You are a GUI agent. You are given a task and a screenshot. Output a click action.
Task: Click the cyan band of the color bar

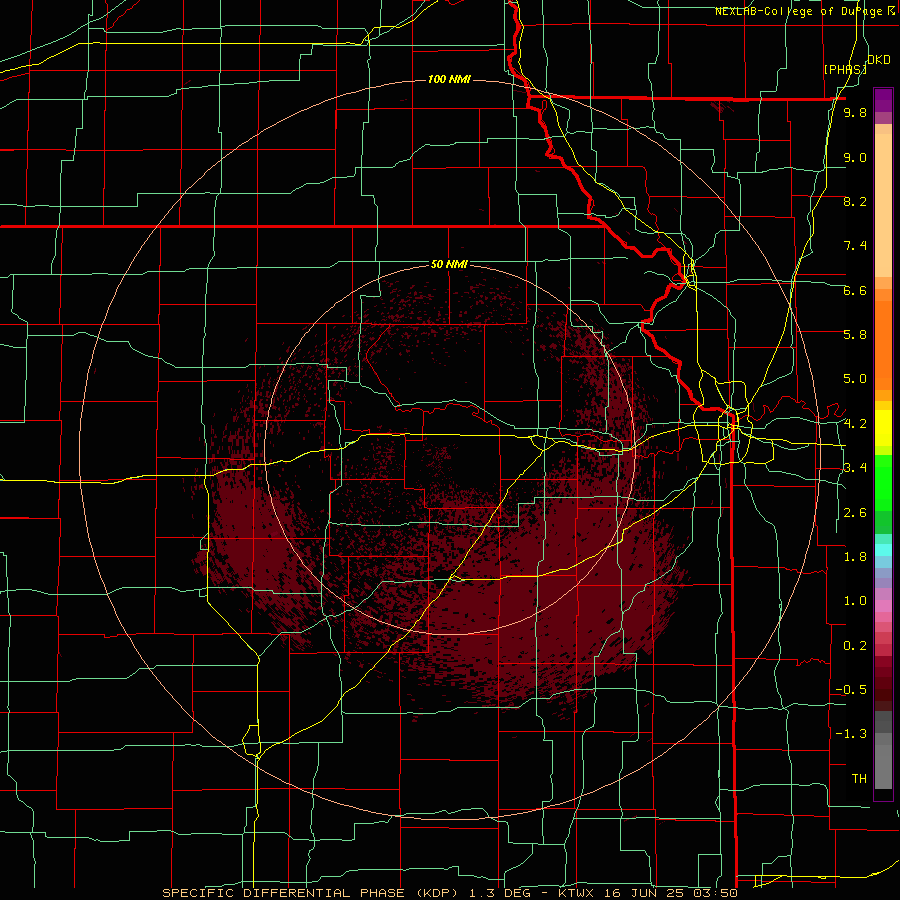coord(883,550)
